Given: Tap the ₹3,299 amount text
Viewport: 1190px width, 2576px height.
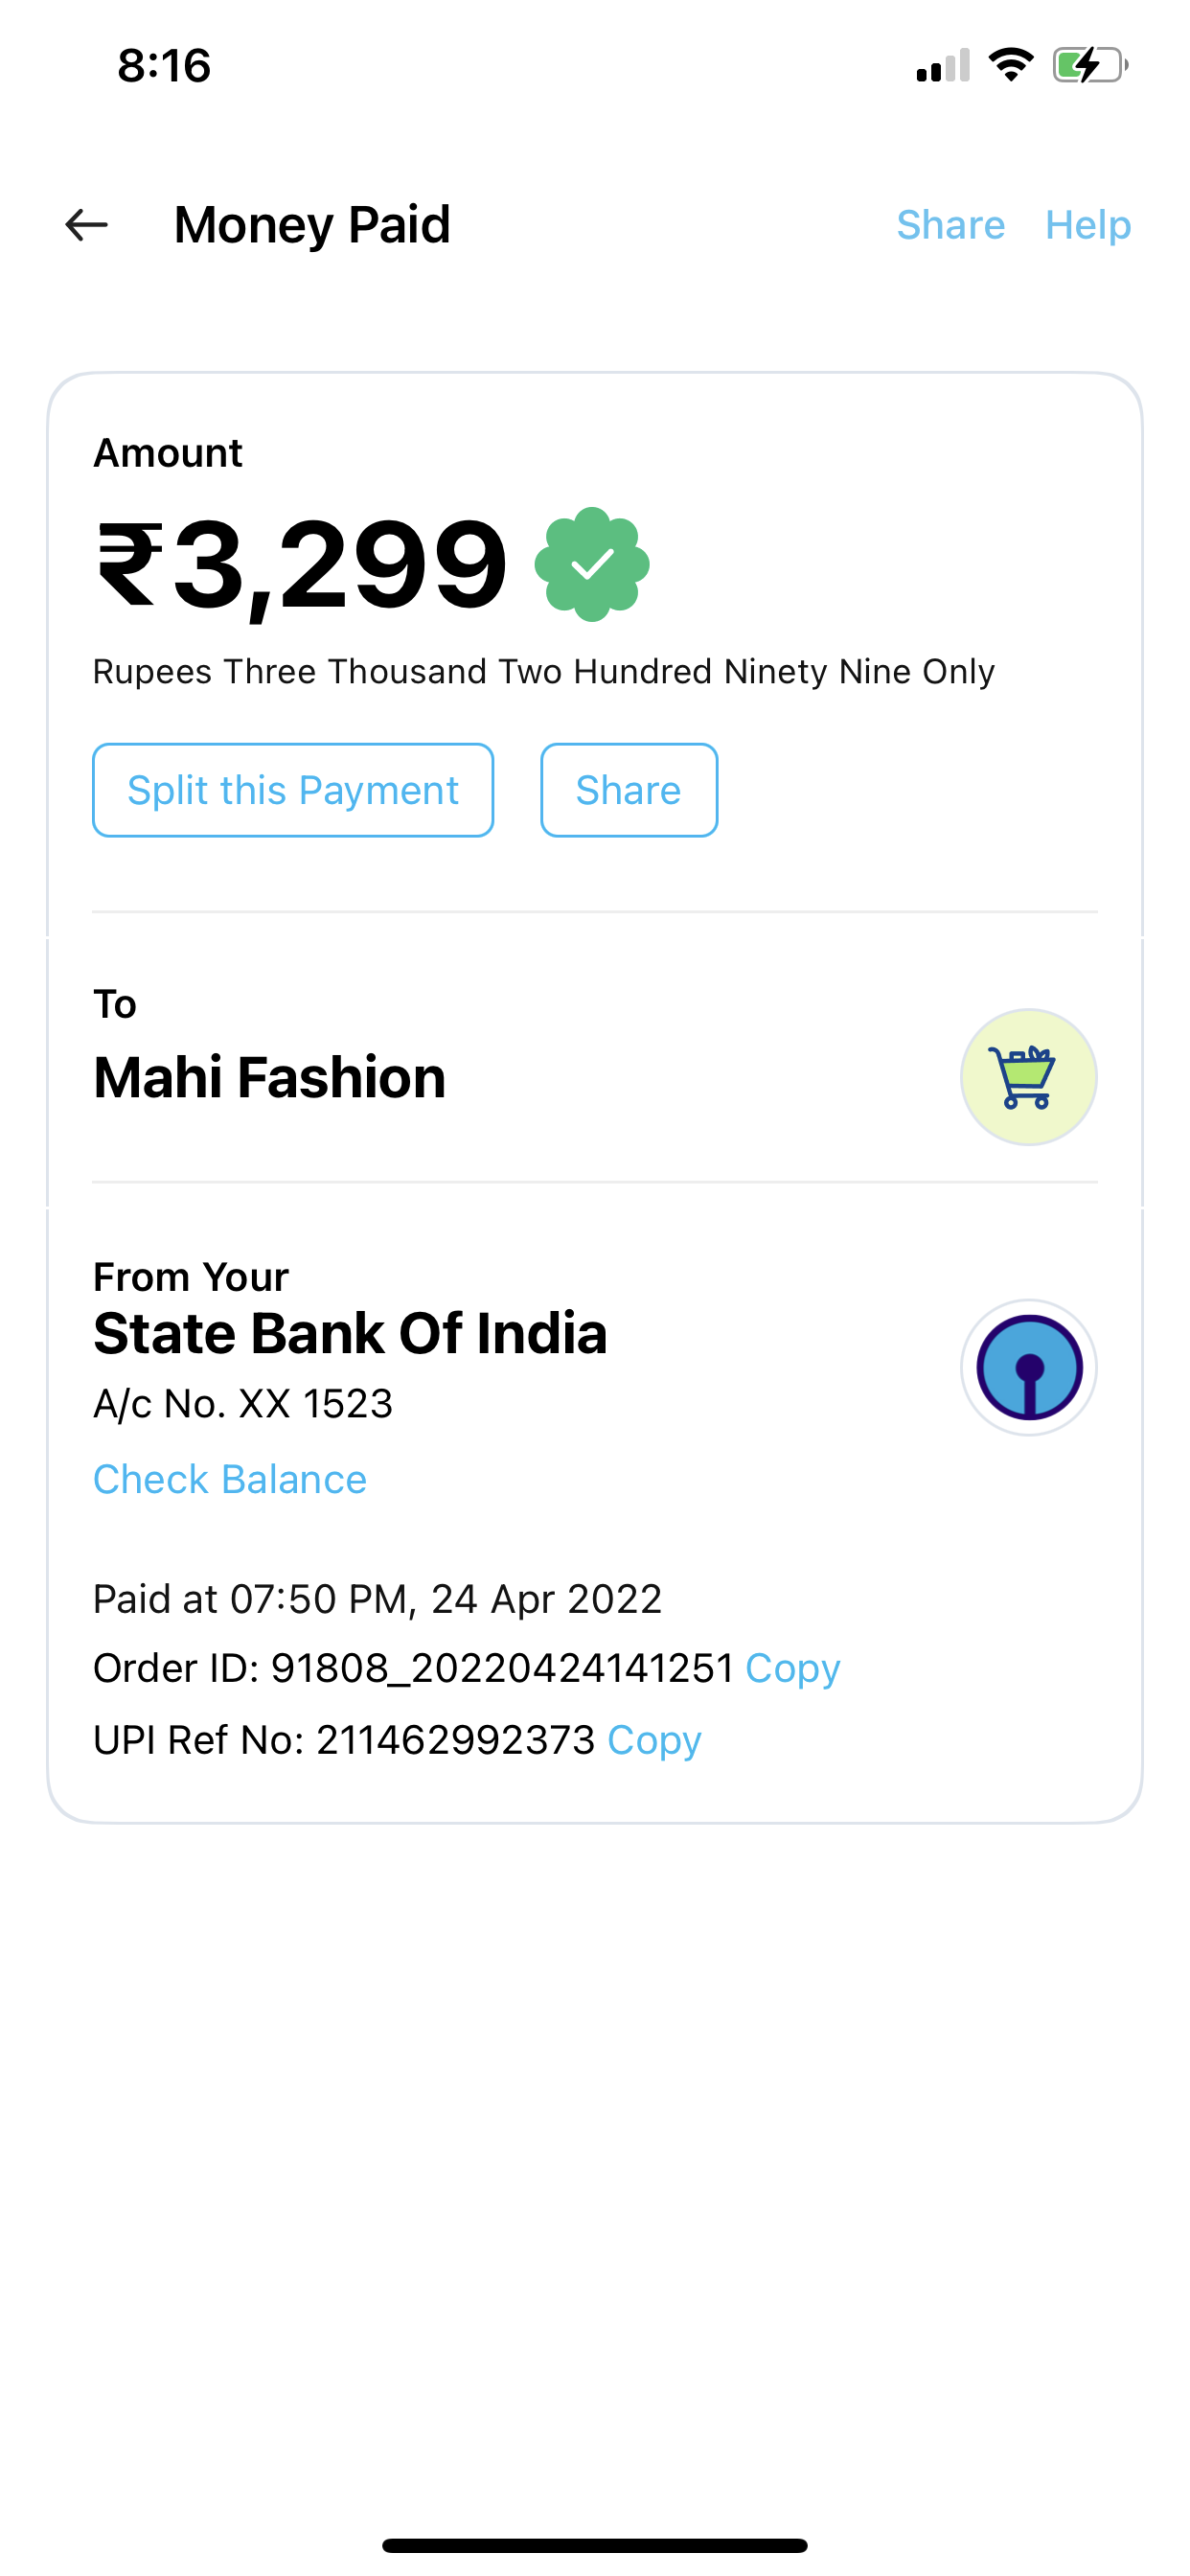Looking at the screenshot, I should point(302,565).
